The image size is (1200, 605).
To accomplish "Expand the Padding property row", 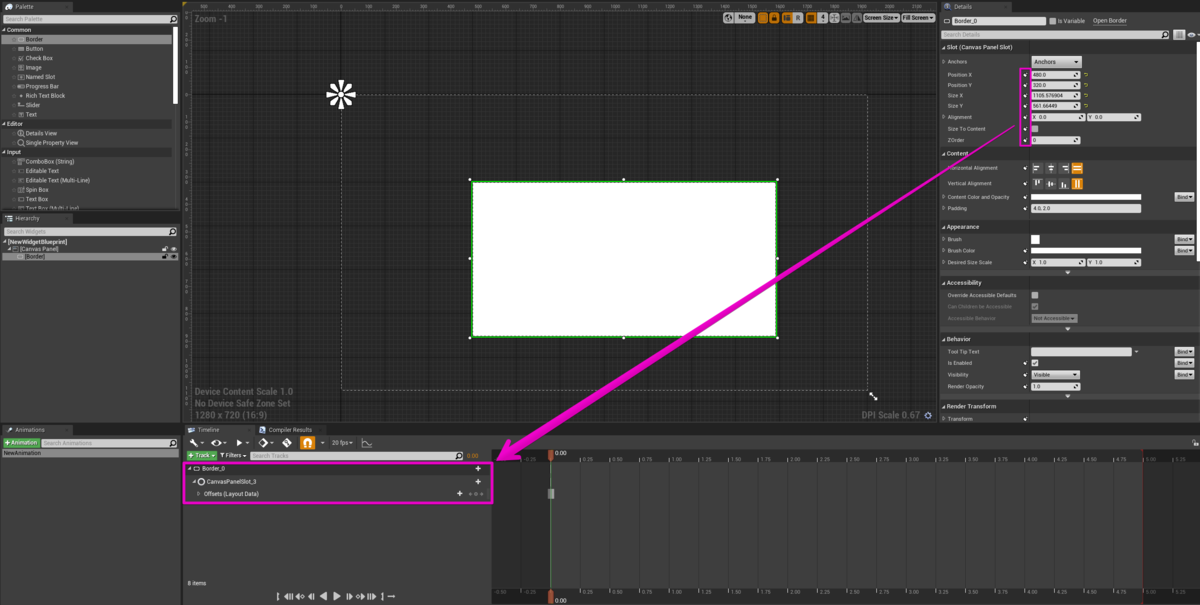I will 944,208.
